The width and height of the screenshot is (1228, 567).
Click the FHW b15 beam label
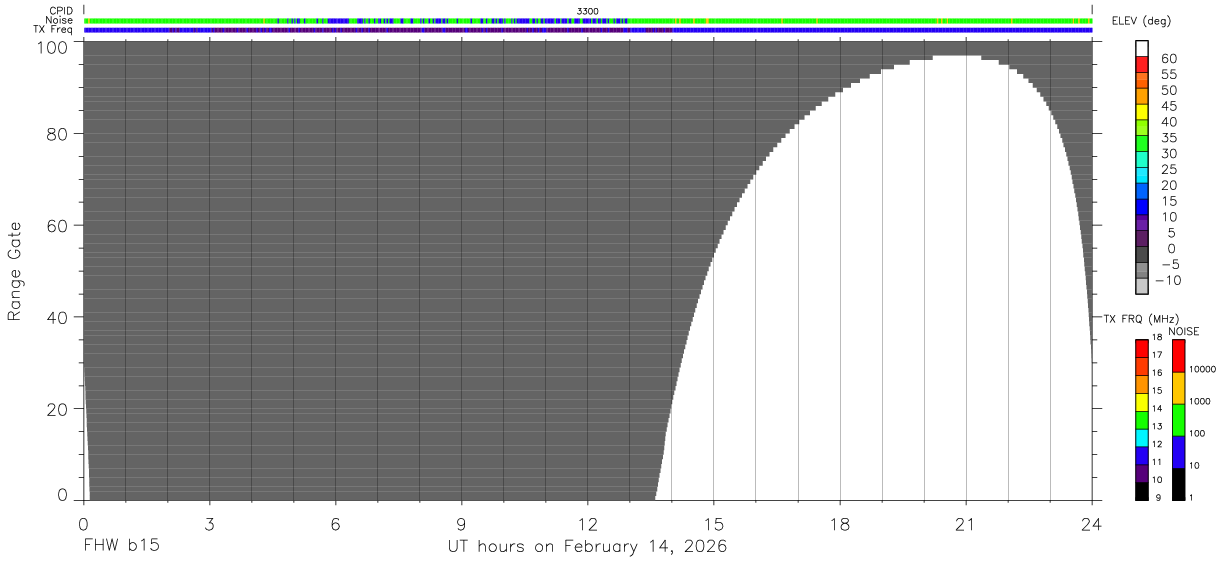pos(121,546)
